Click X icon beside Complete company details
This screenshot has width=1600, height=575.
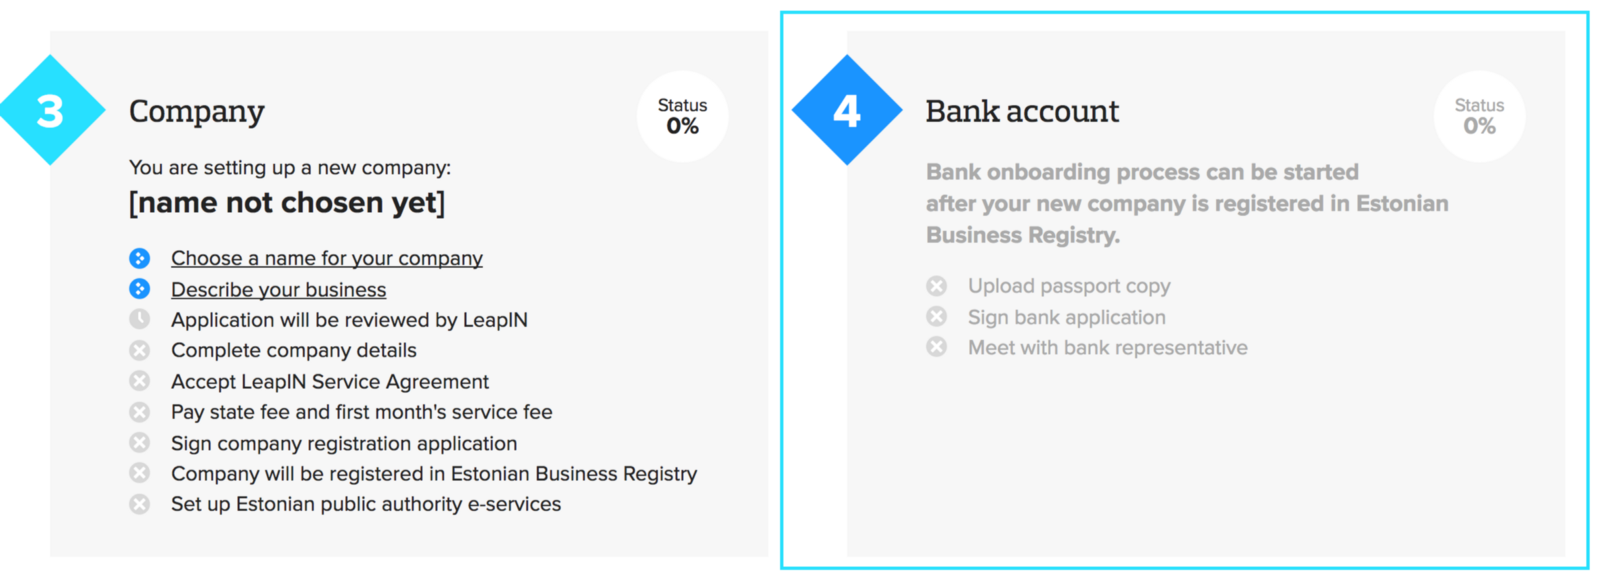point(140,350)
